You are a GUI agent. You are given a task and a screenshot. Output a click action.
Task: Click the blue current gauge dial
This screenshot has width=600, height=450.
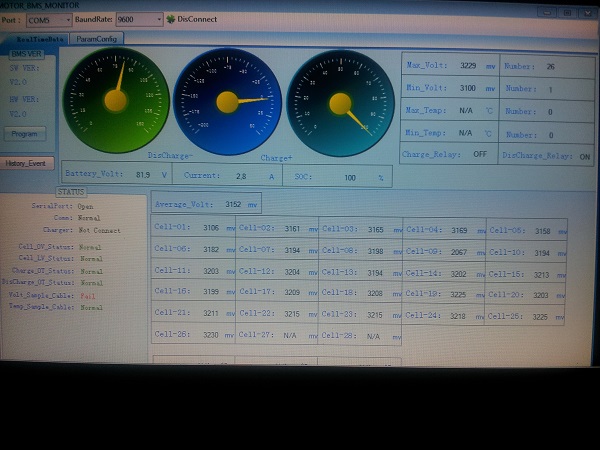tap(227, 102)
